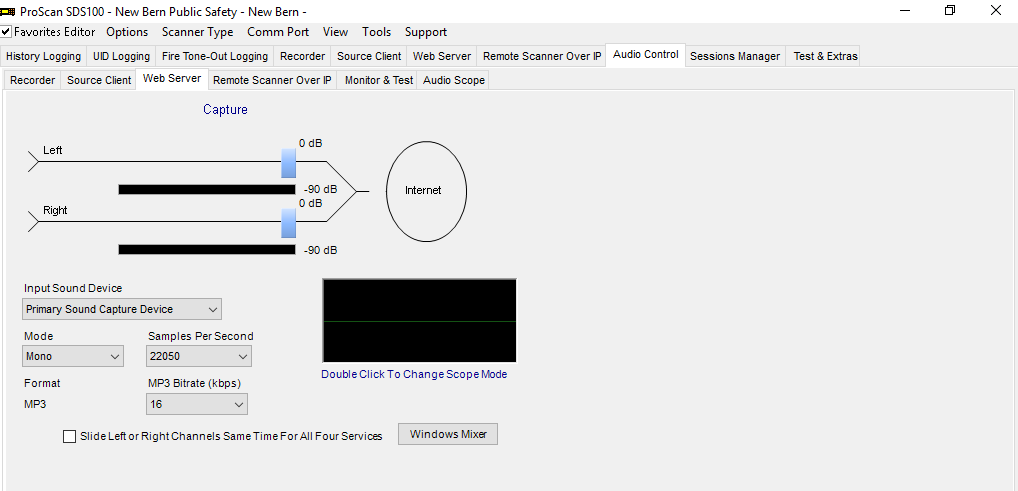Click the black audio scope display
Screen dimensions: 1018x491
click(x=419, y=321)
